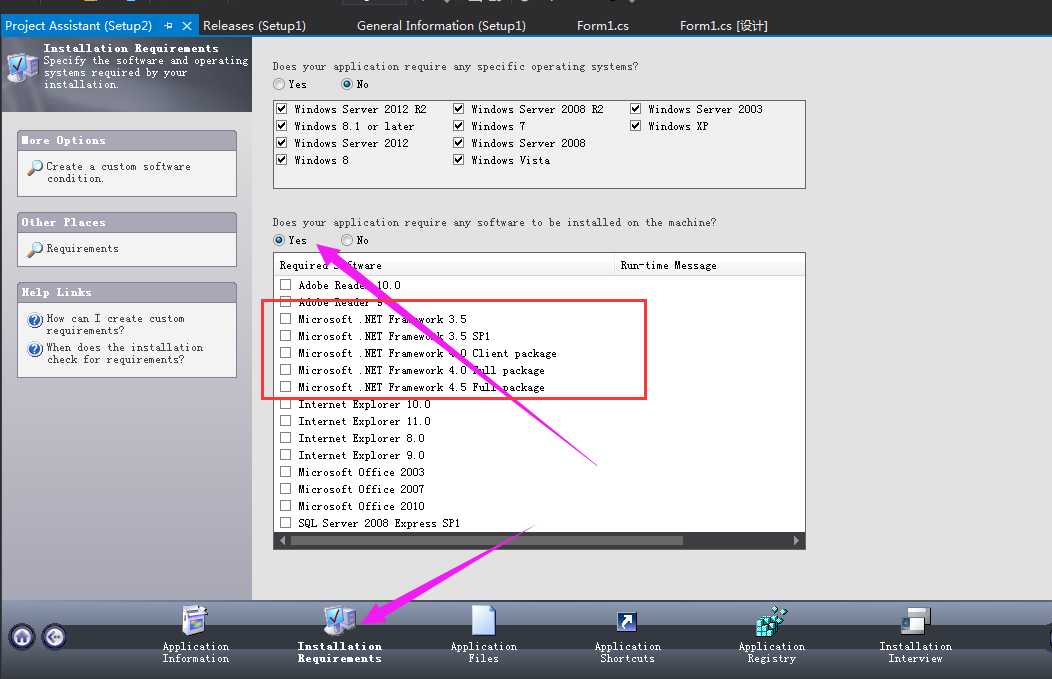
Task: Open Create a custom software condition link
Action: (x=118, y=172)
